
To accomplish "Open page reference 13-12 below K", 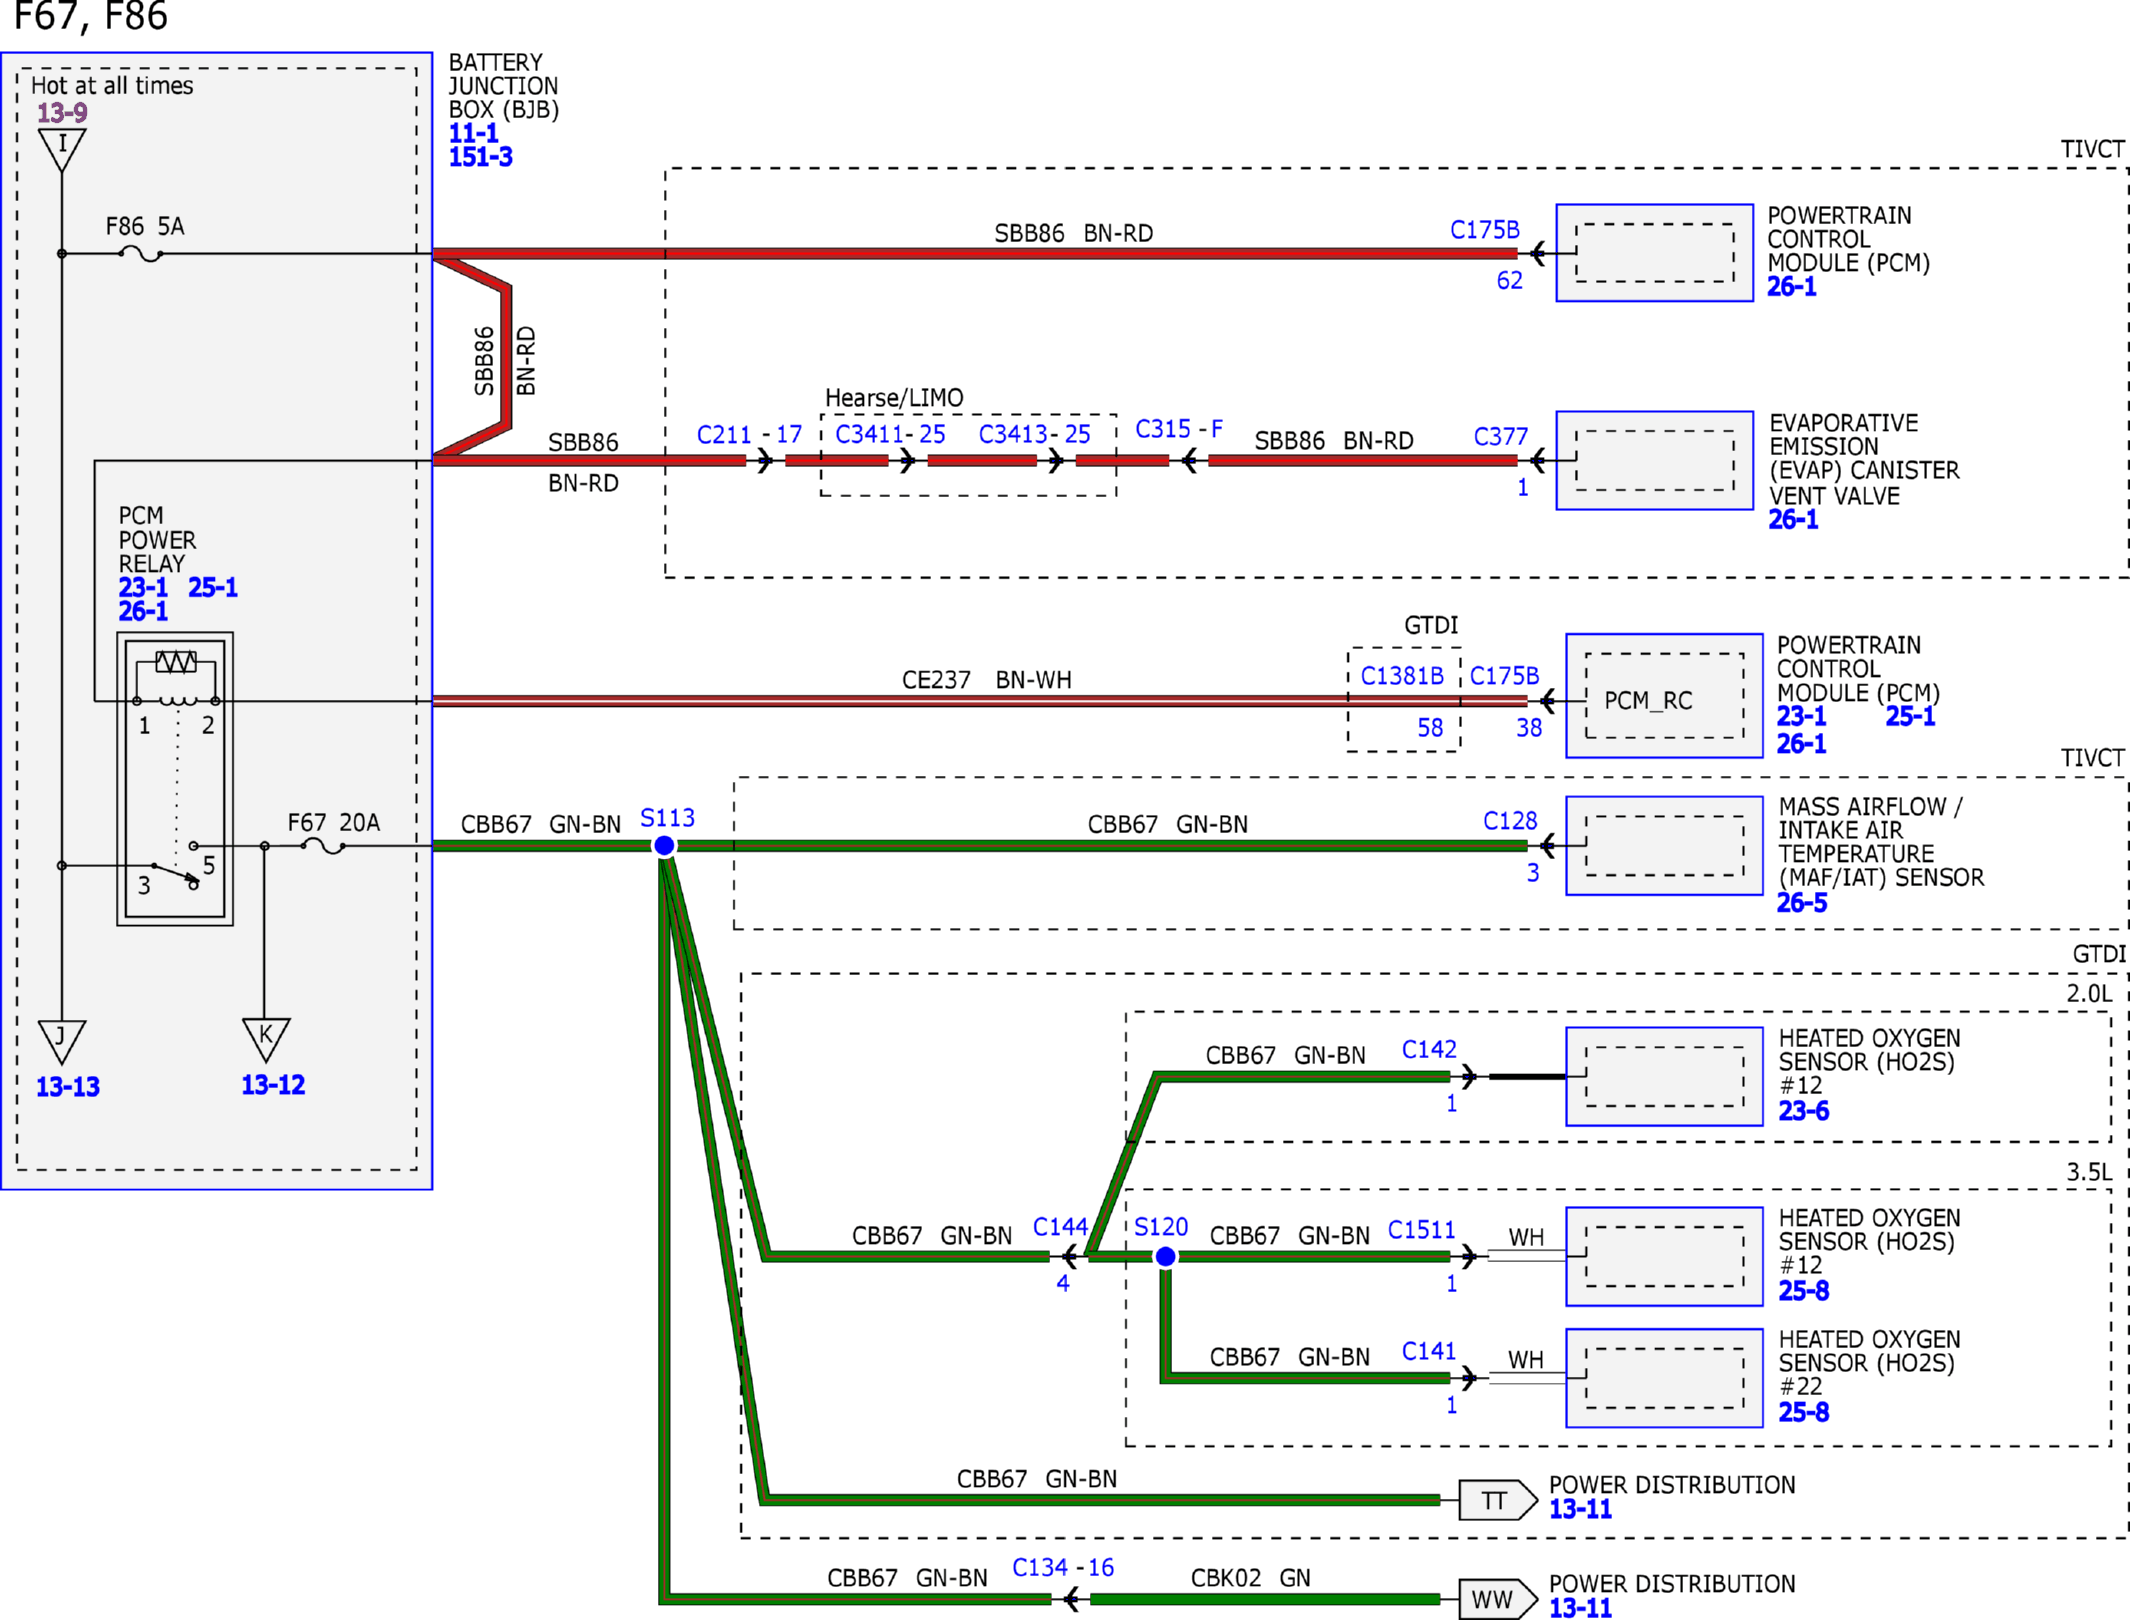I will [273, 1085].
